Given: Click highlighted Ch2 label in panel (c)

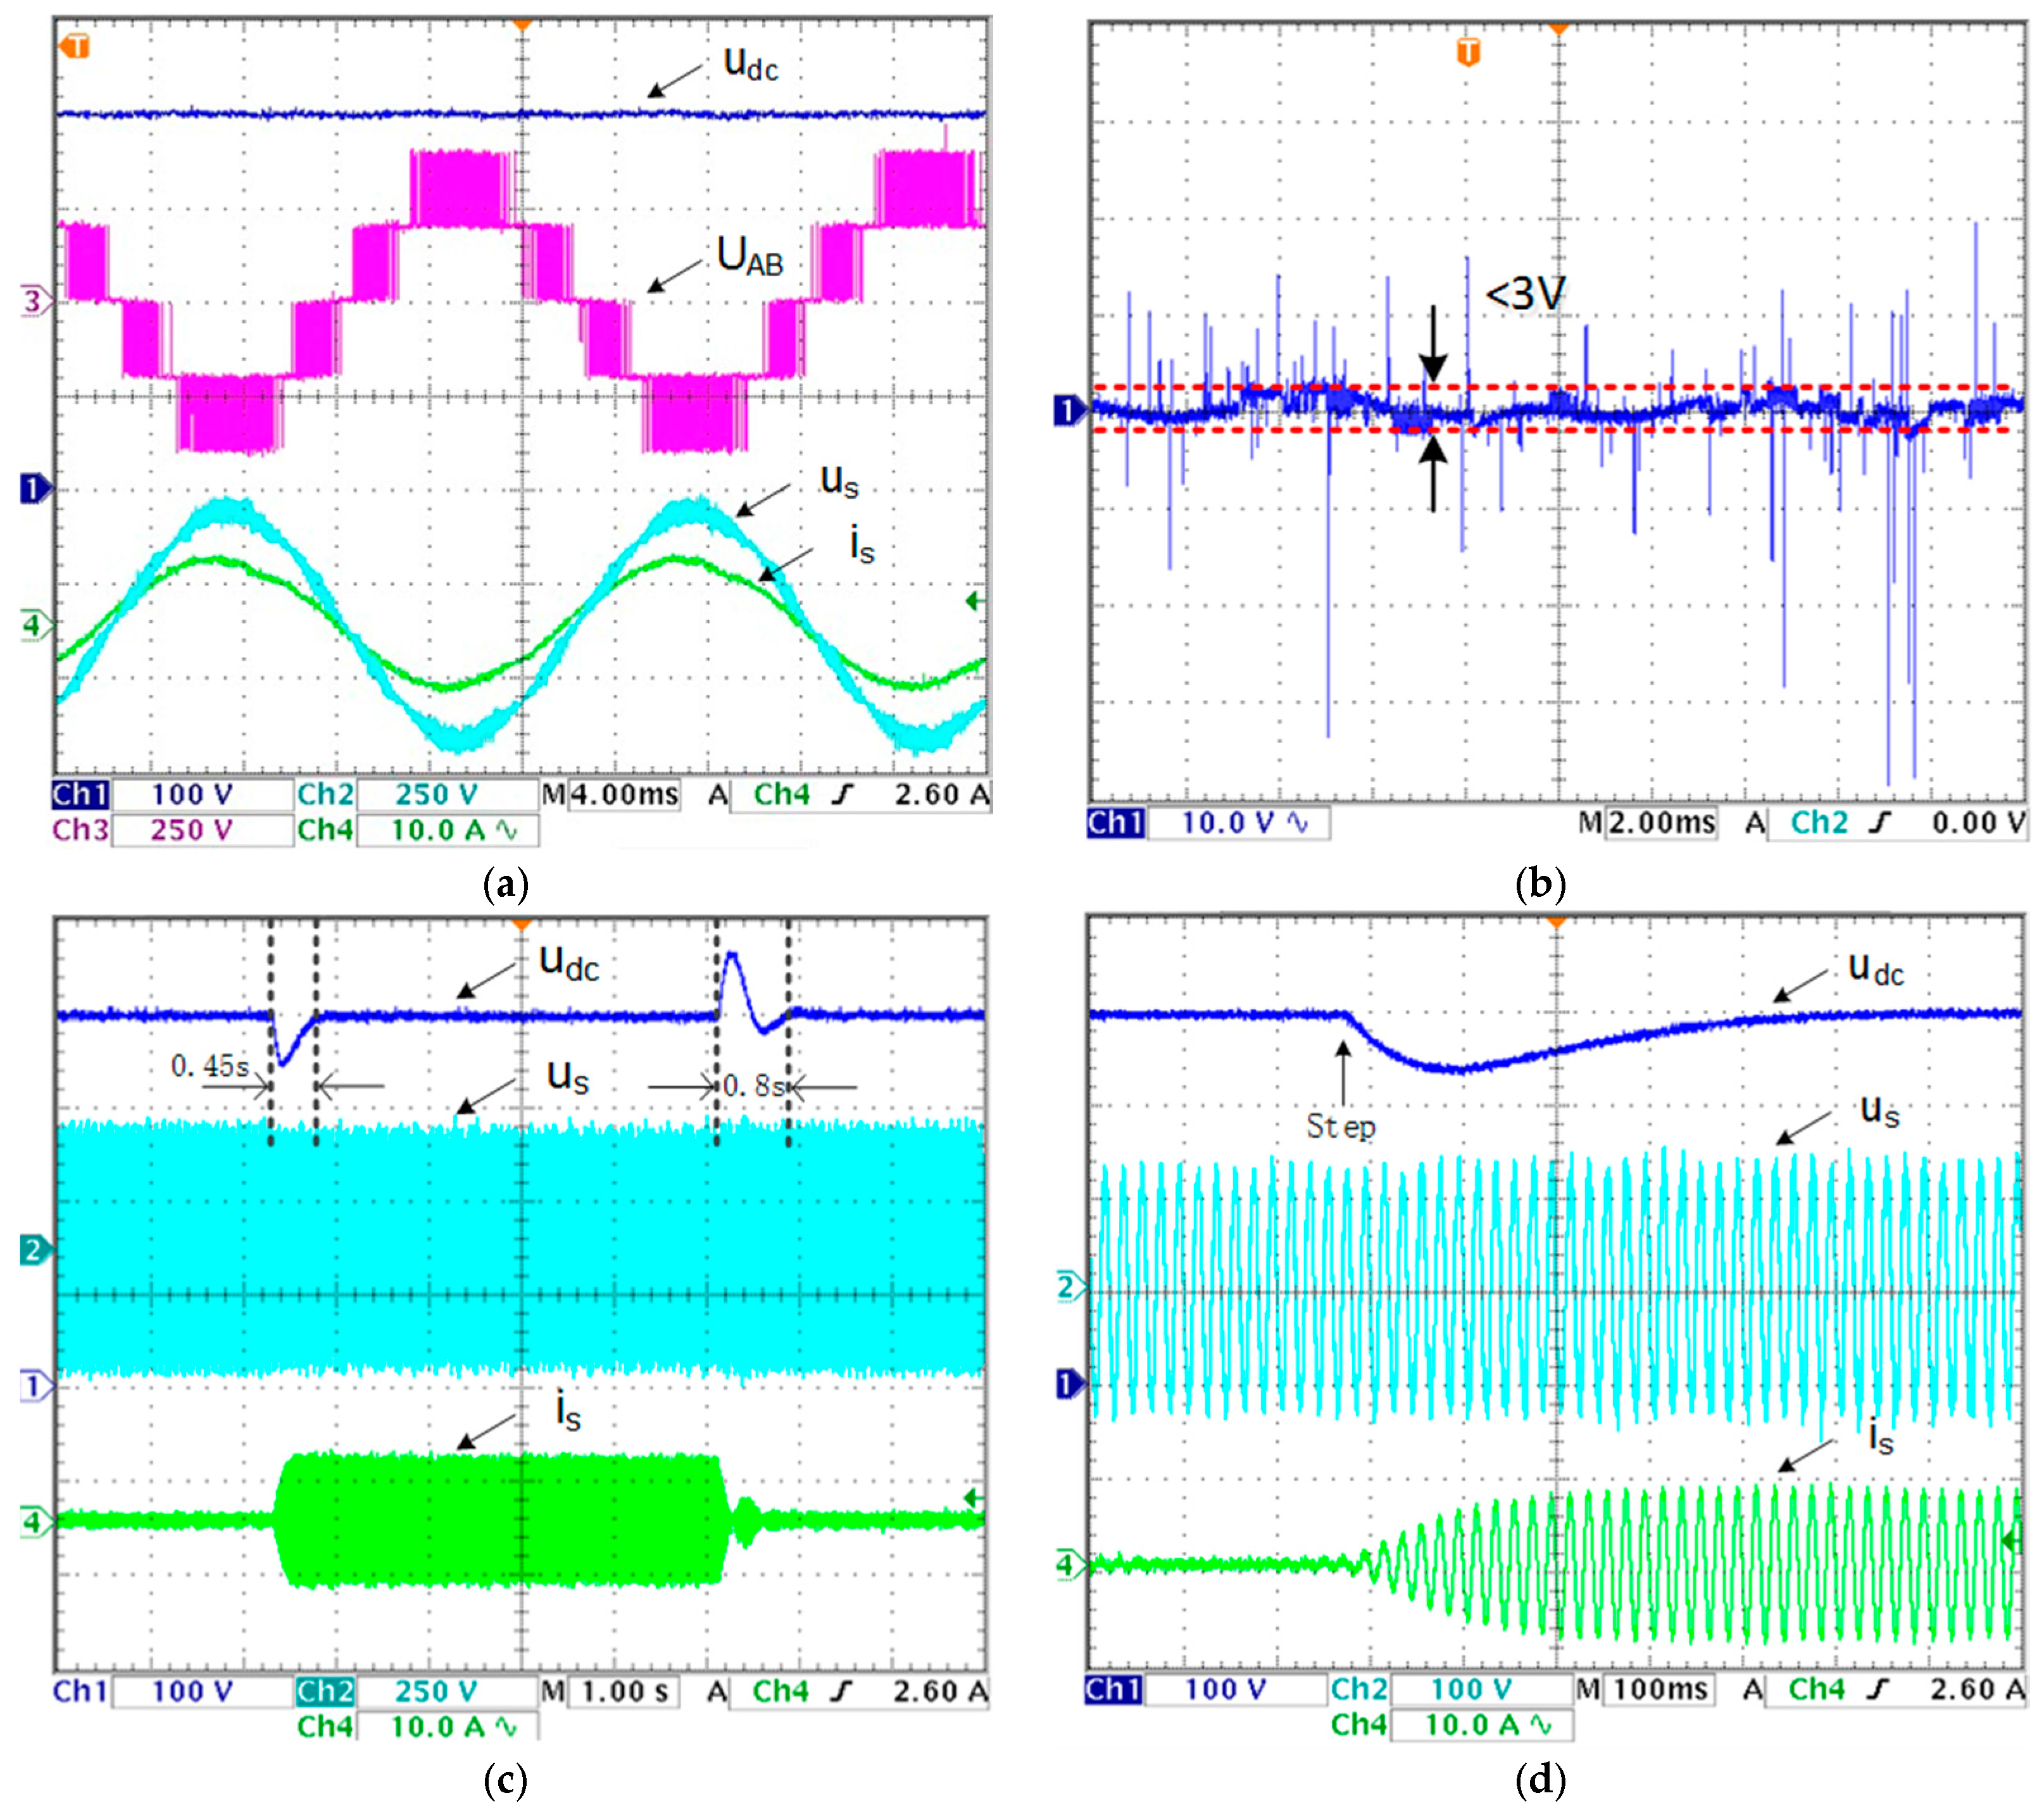Looking at the screenshot, I should click(x=324, y=1691).
